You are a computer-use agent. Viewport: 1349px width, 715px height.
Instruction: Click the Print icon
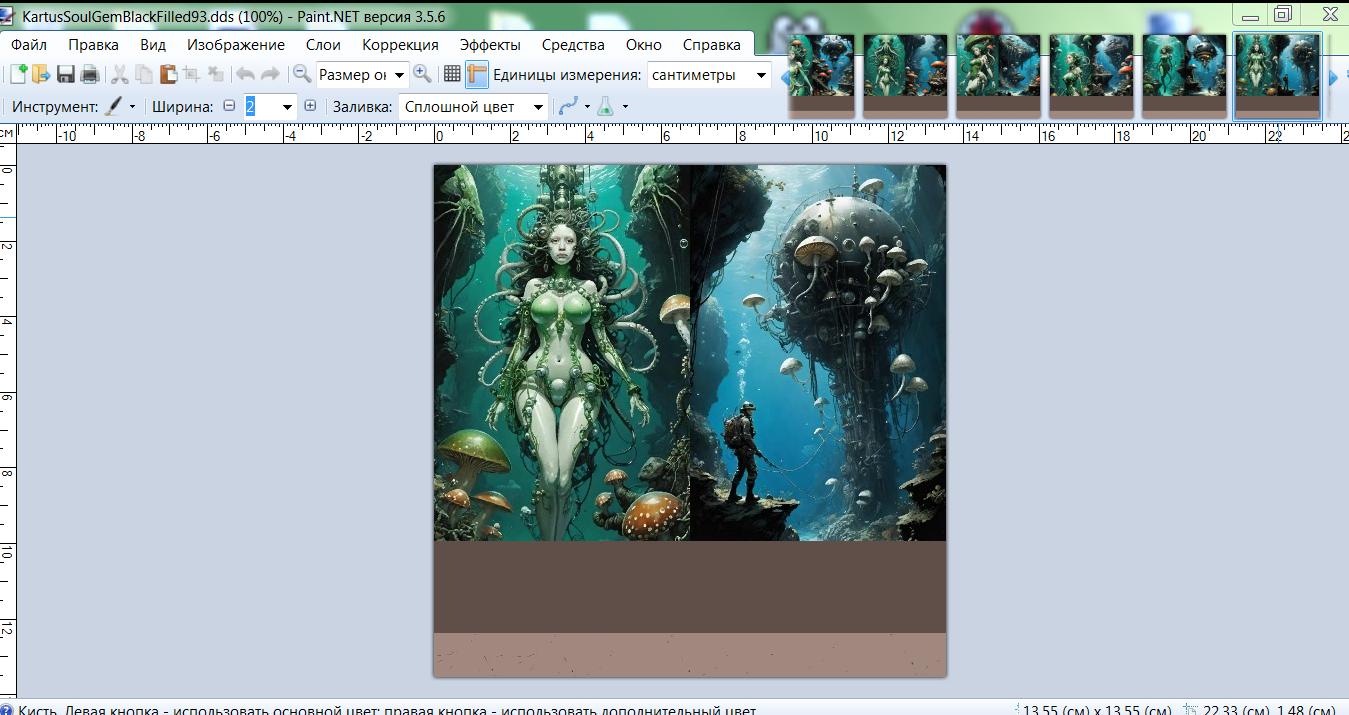(89, 75)
